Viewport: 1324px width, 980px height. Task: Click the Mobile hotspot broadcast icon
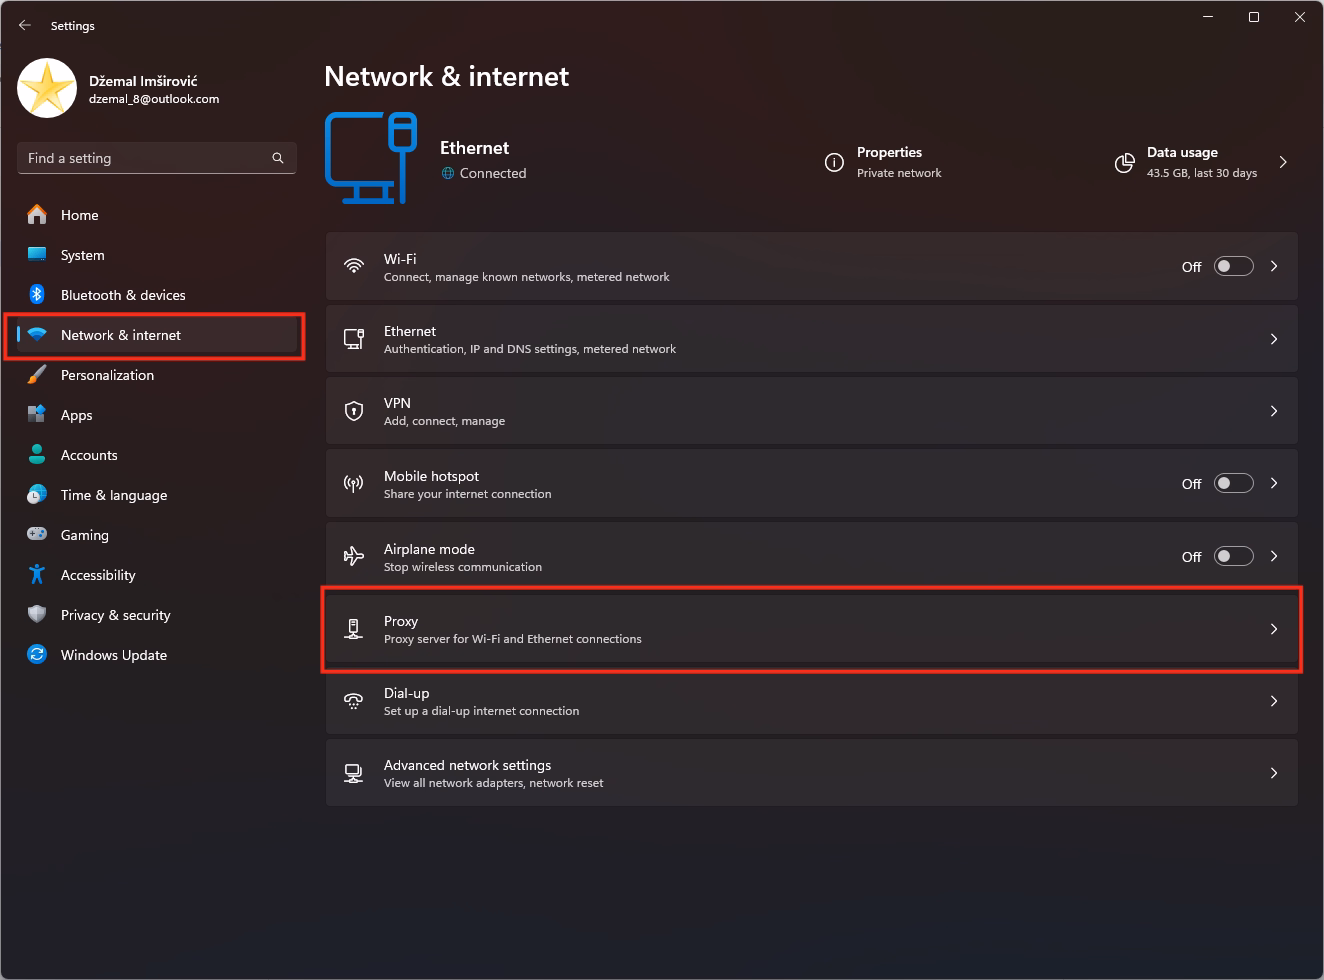point(354,483)
